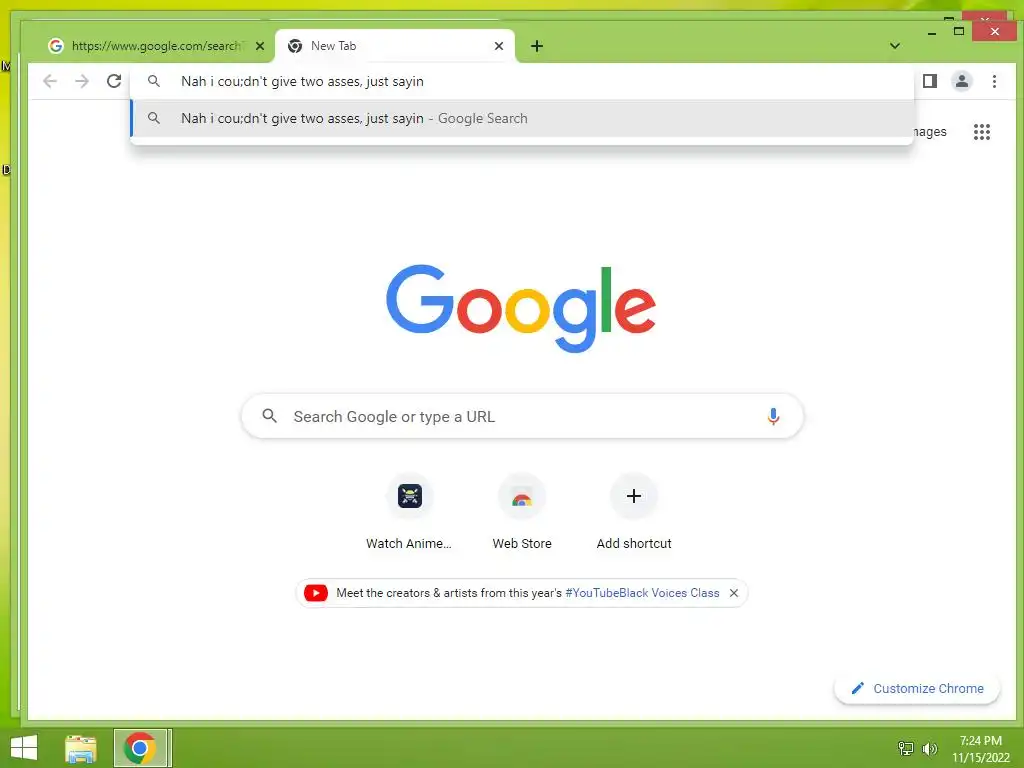
Task: Expand the tab search chevron
Action: (x=895, y=46)
